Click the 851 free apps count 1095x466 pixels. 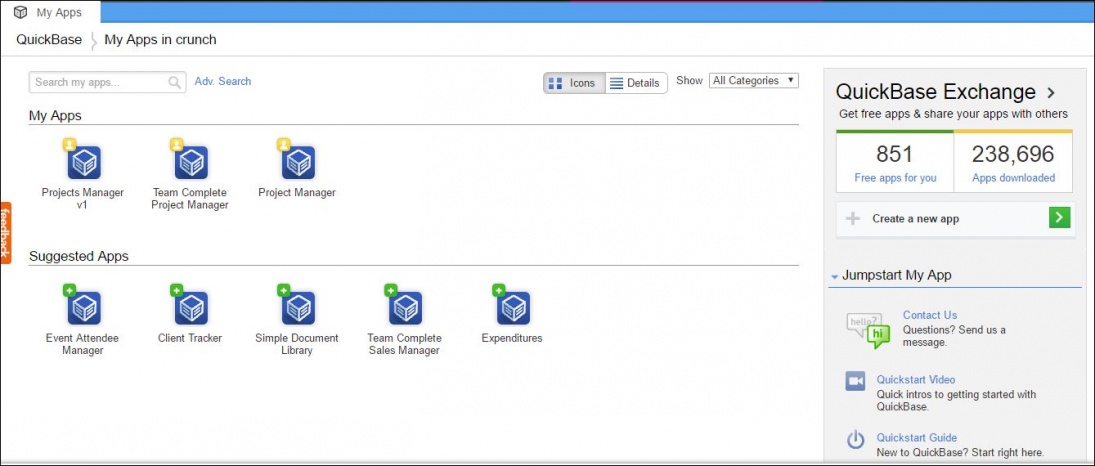coord(895,154)
